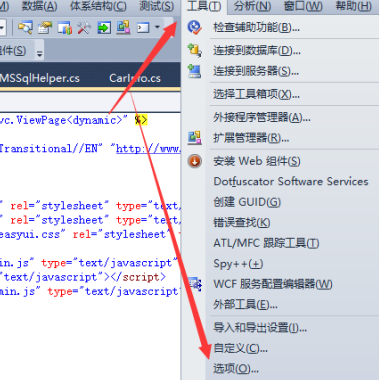This screenshot has width=379, height=380.
Task: Switch to the CarInfo.cs tab
Action: point(135,78)
